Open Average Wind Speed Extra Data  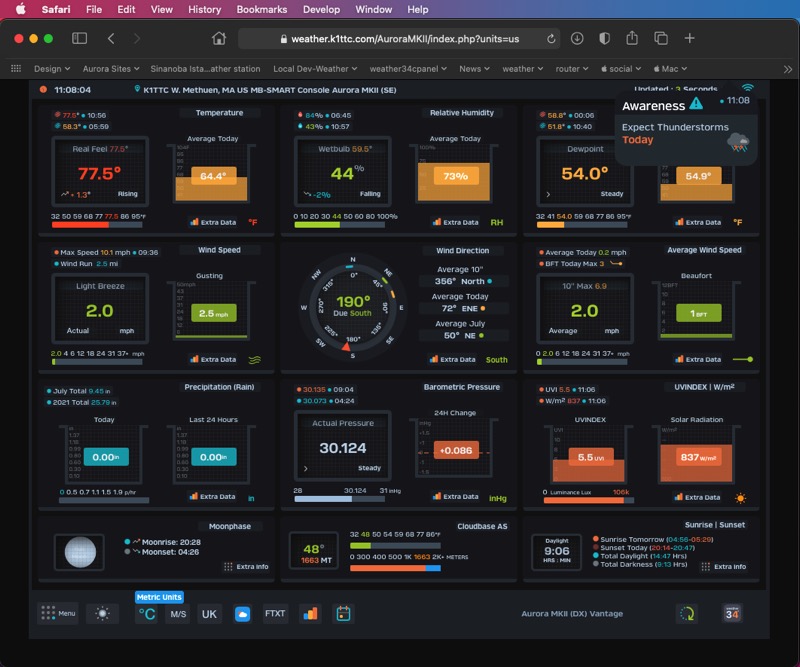pos(698,359)
